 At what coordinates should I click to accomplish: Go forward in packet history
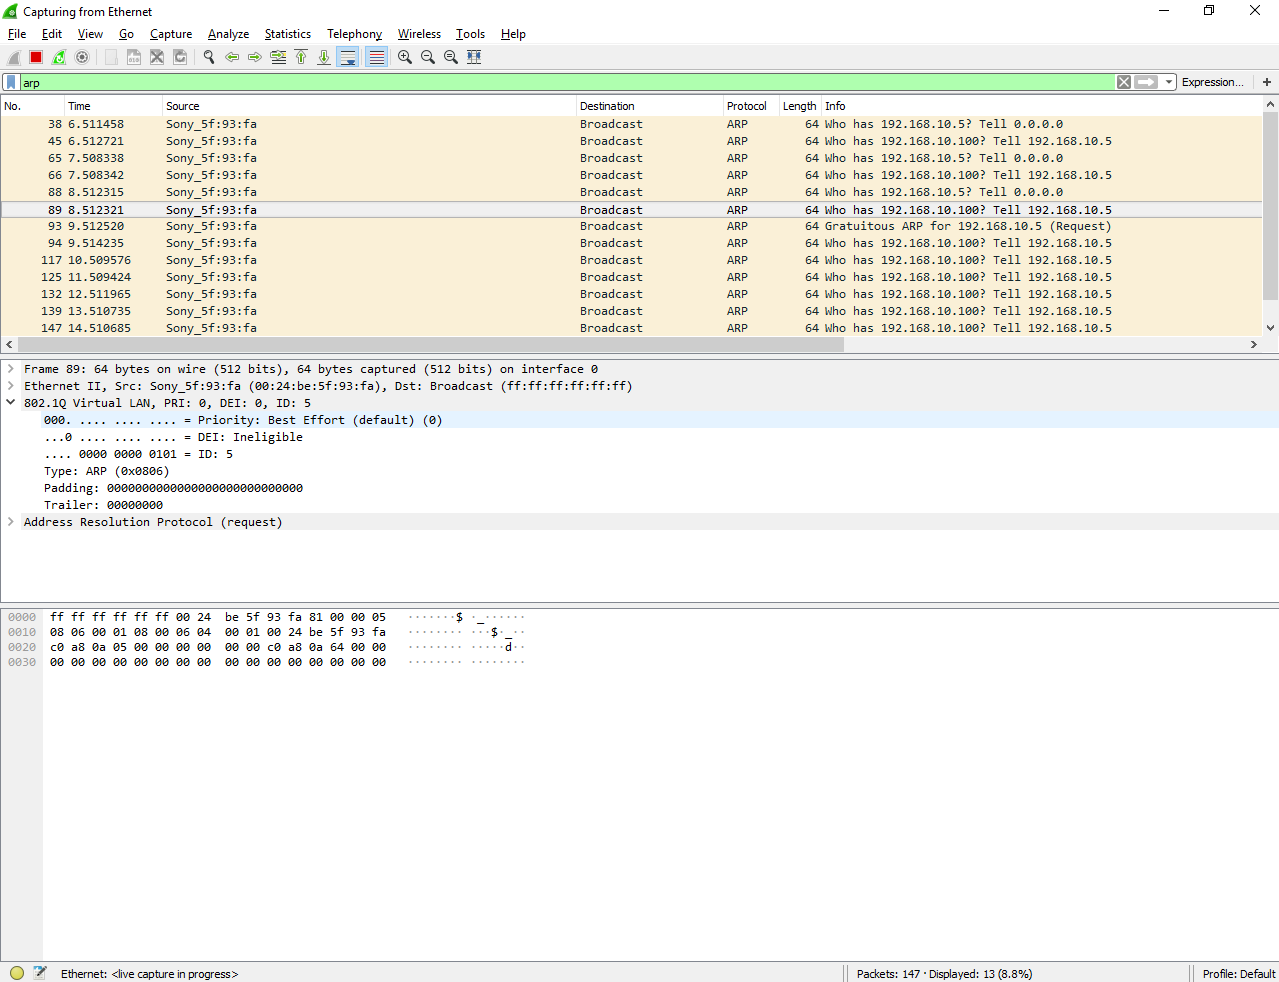pyautogui.click(x=255, y=57)
